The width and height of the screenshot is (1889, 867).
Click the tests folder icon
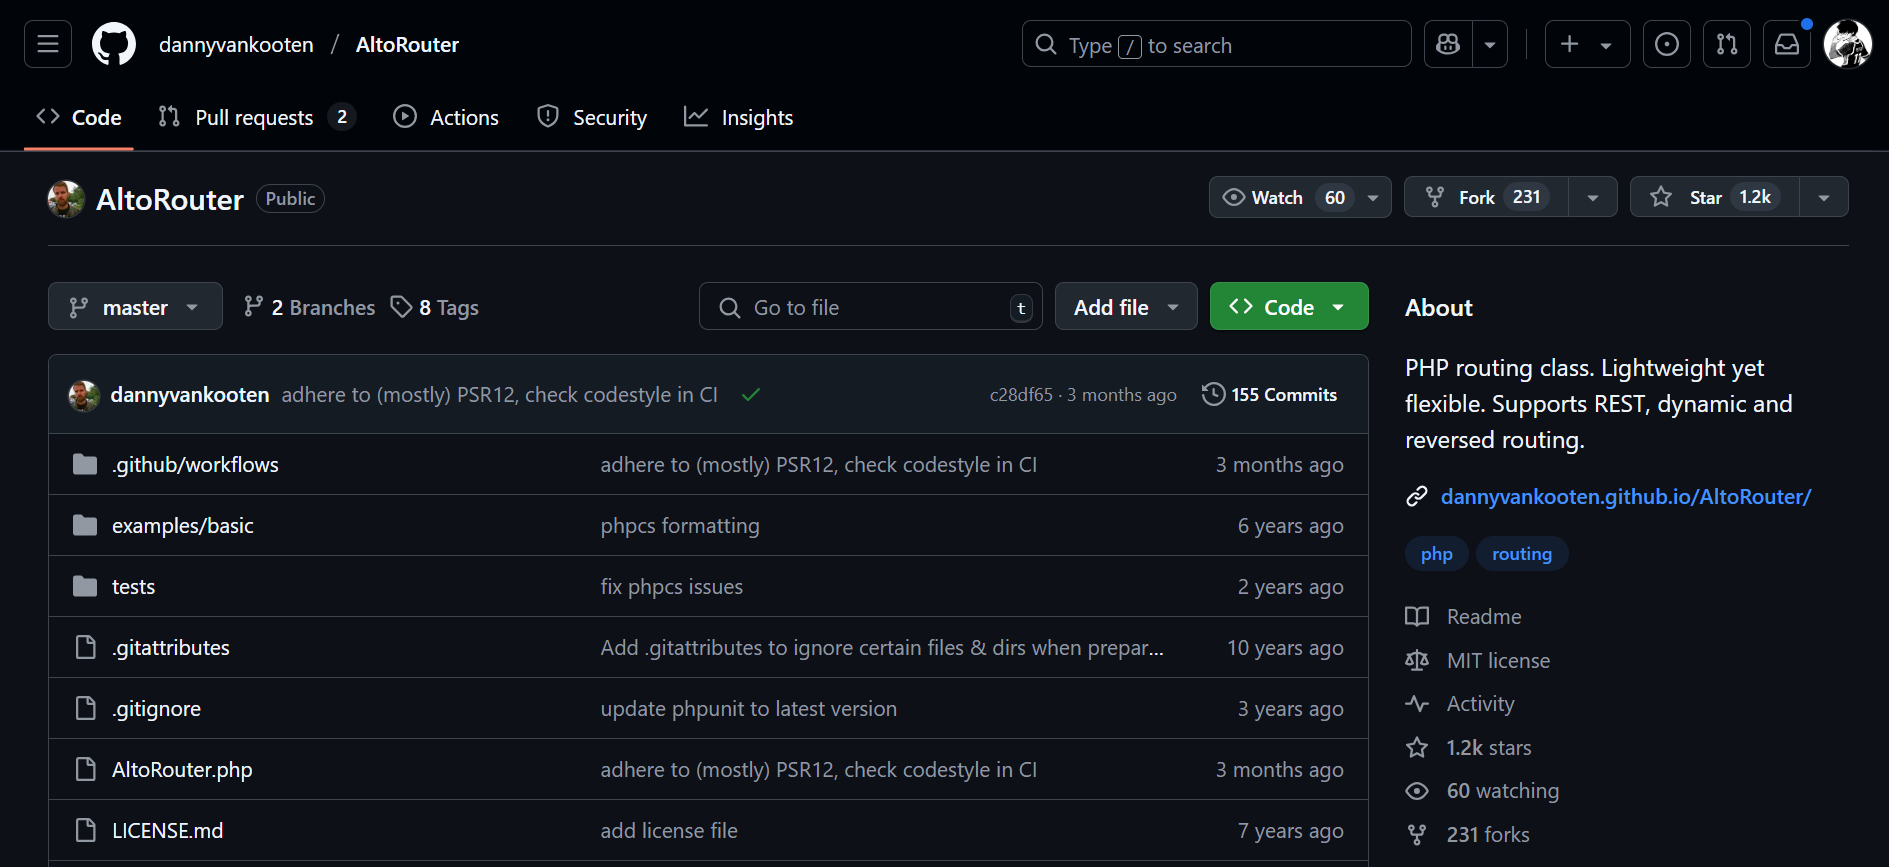(85, 586)
